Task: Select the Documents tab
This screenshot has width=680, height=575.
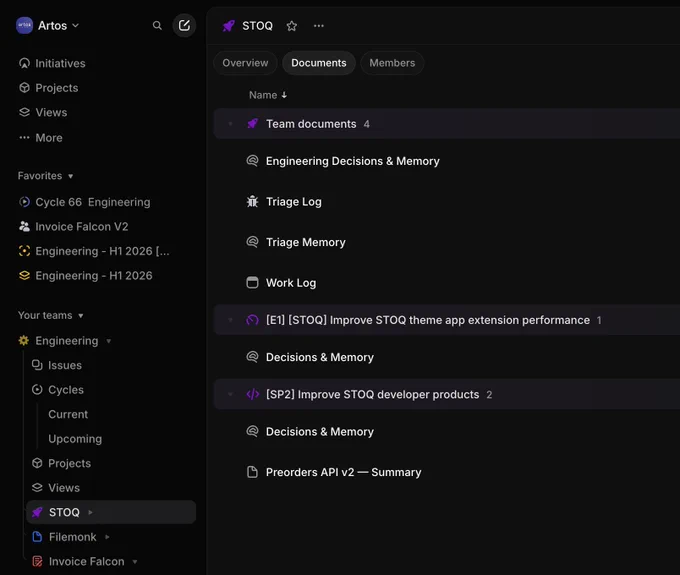Action: pyautogui.click(x=319, y=63)
